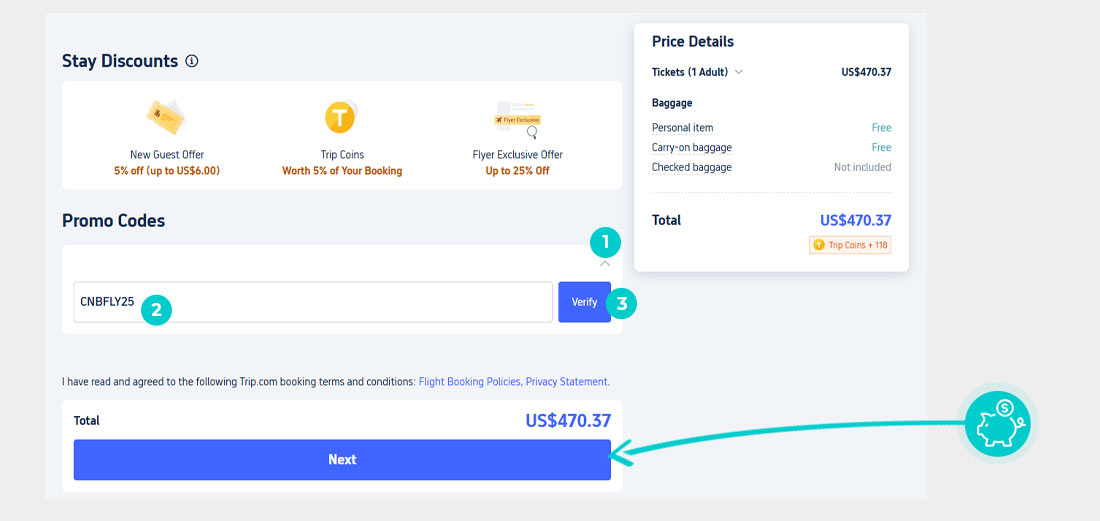Click the Personal item baggage label

pyautogui.click(x=683, y=128)
